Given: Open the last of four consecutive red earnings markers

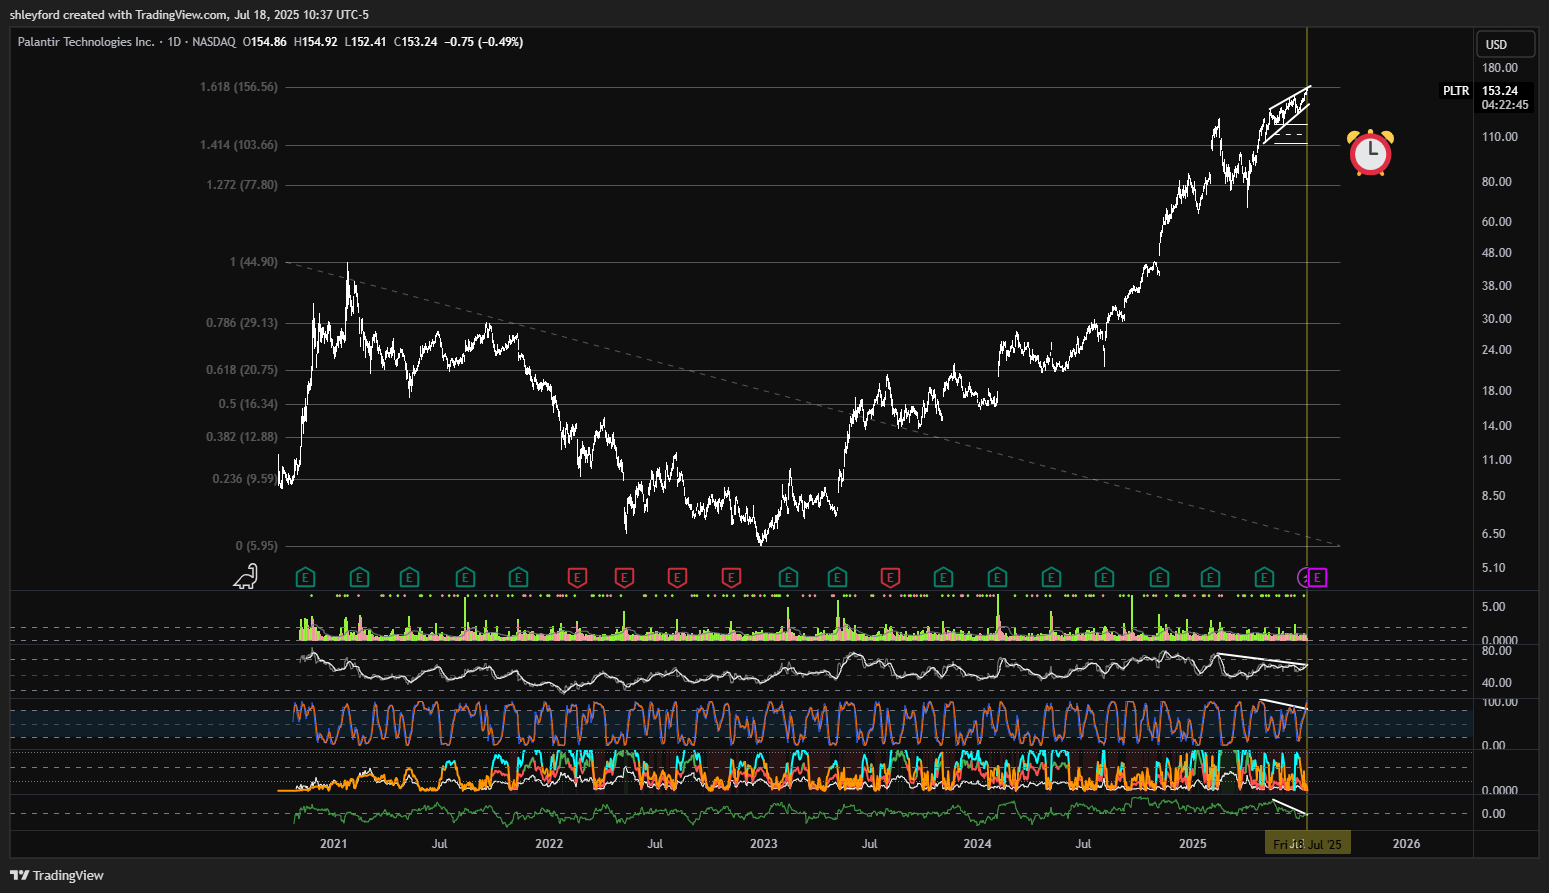Looking at the screenshot, I should [x=731, y=577].
